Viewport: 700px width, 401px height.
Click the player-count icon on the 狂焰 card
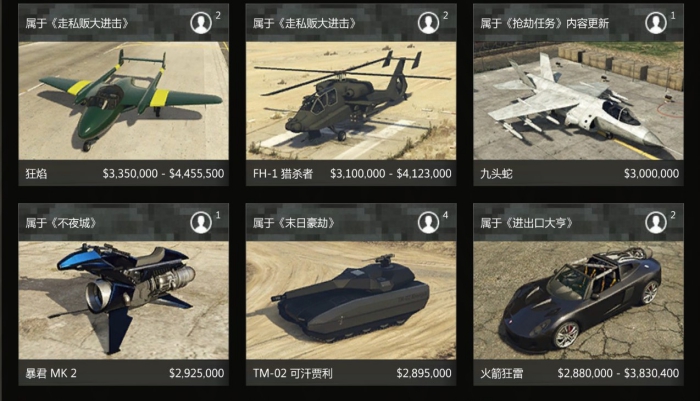pos(201,23)
